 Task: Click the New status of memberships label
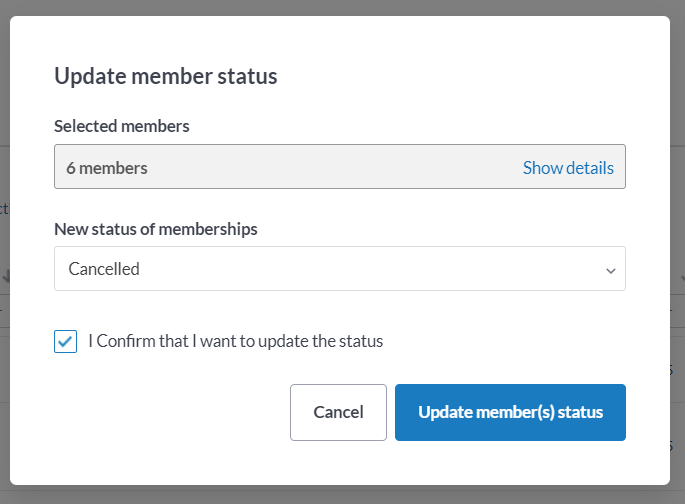pos(156,229)
